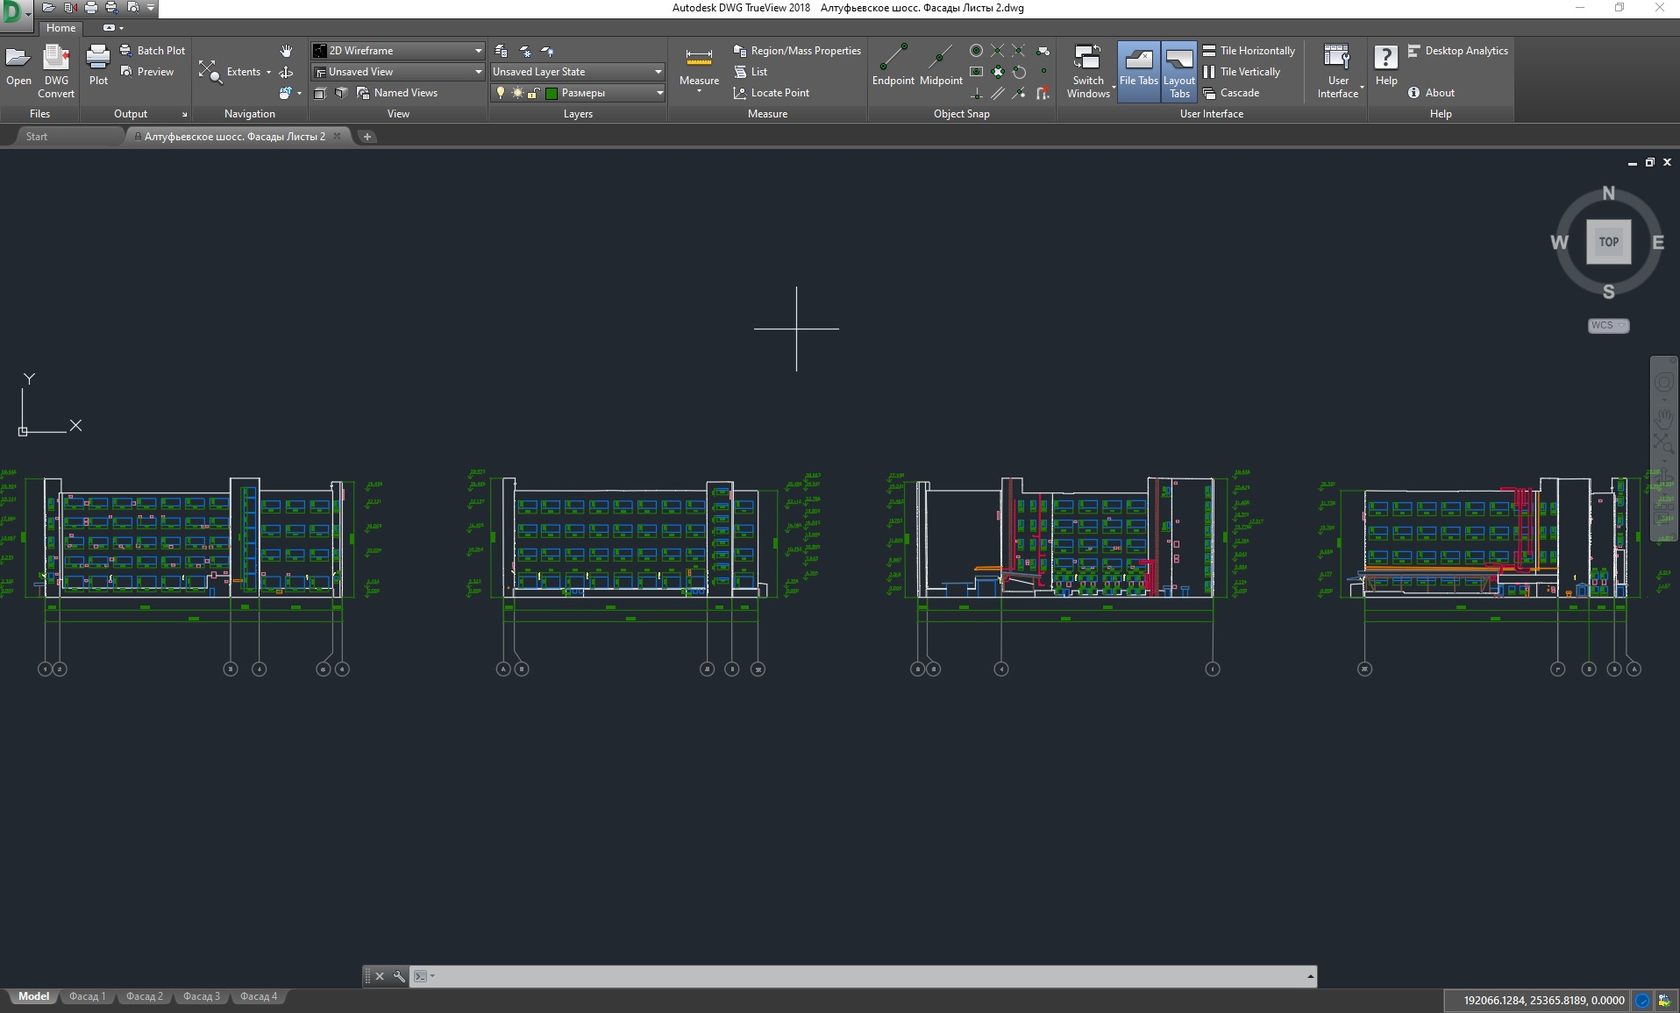1680x1013 pixels.
Task: Open Region/Mass Properties
Action: pos(797,50)
